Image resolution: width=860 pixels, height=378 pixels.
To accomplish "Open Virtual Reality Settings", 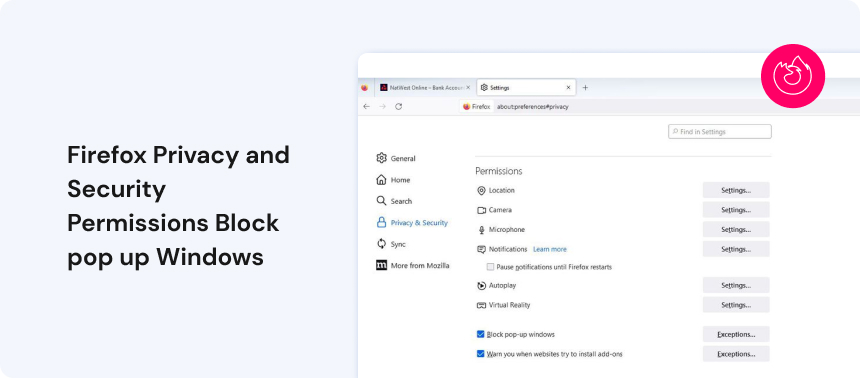I will click(736, 305).
